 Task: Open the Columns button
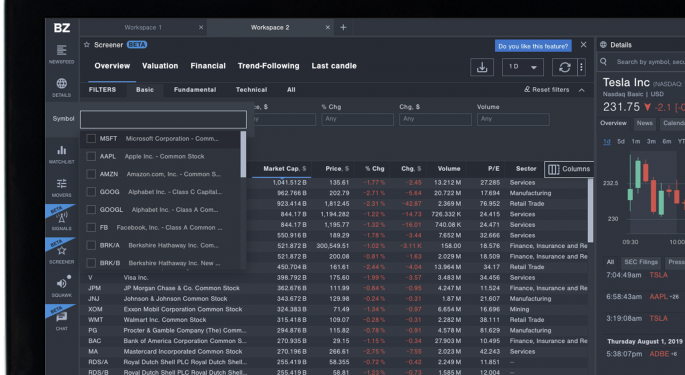(x=569, y=169)
